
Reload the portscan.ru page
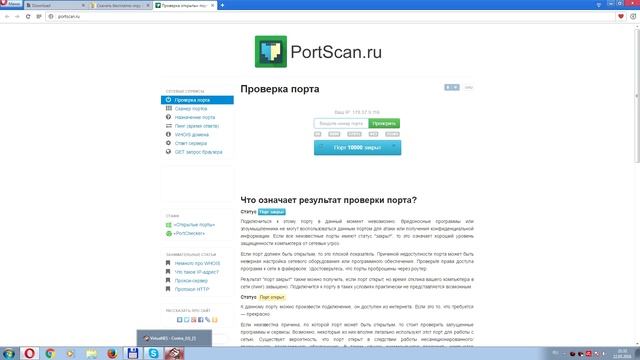28,17
